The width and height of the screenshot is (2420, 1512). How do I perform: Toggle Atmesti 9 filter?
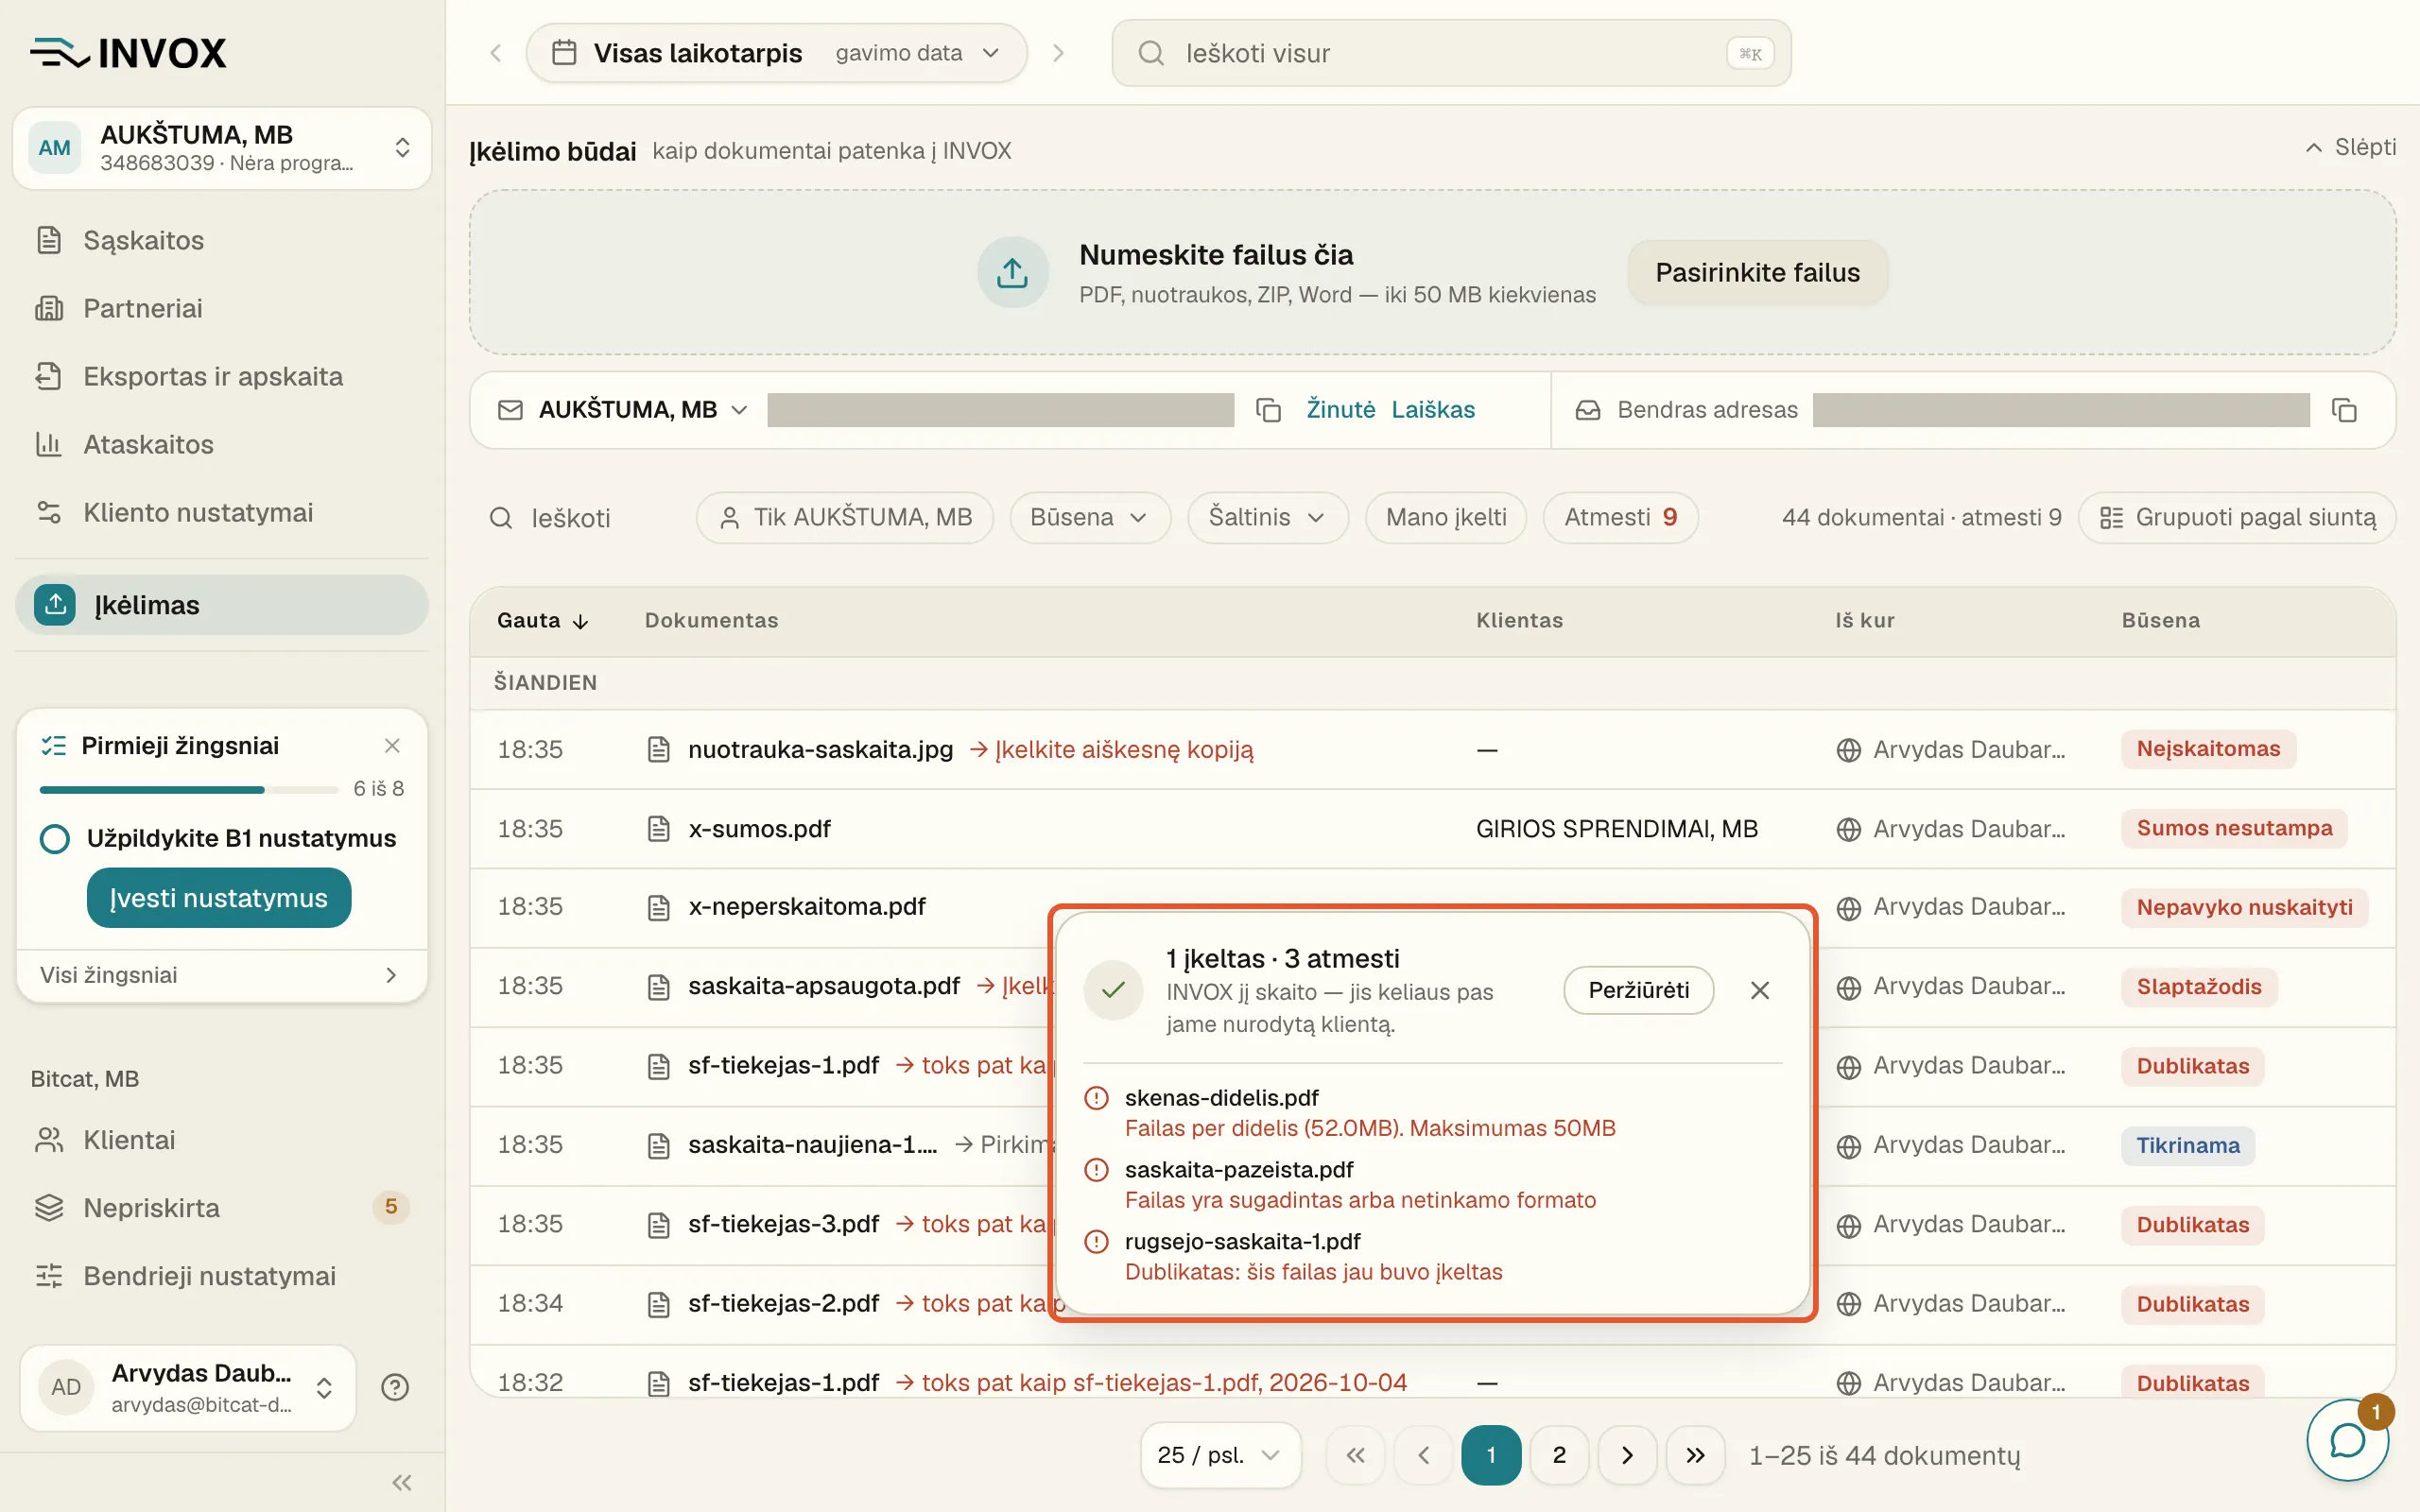[1620, 518]
